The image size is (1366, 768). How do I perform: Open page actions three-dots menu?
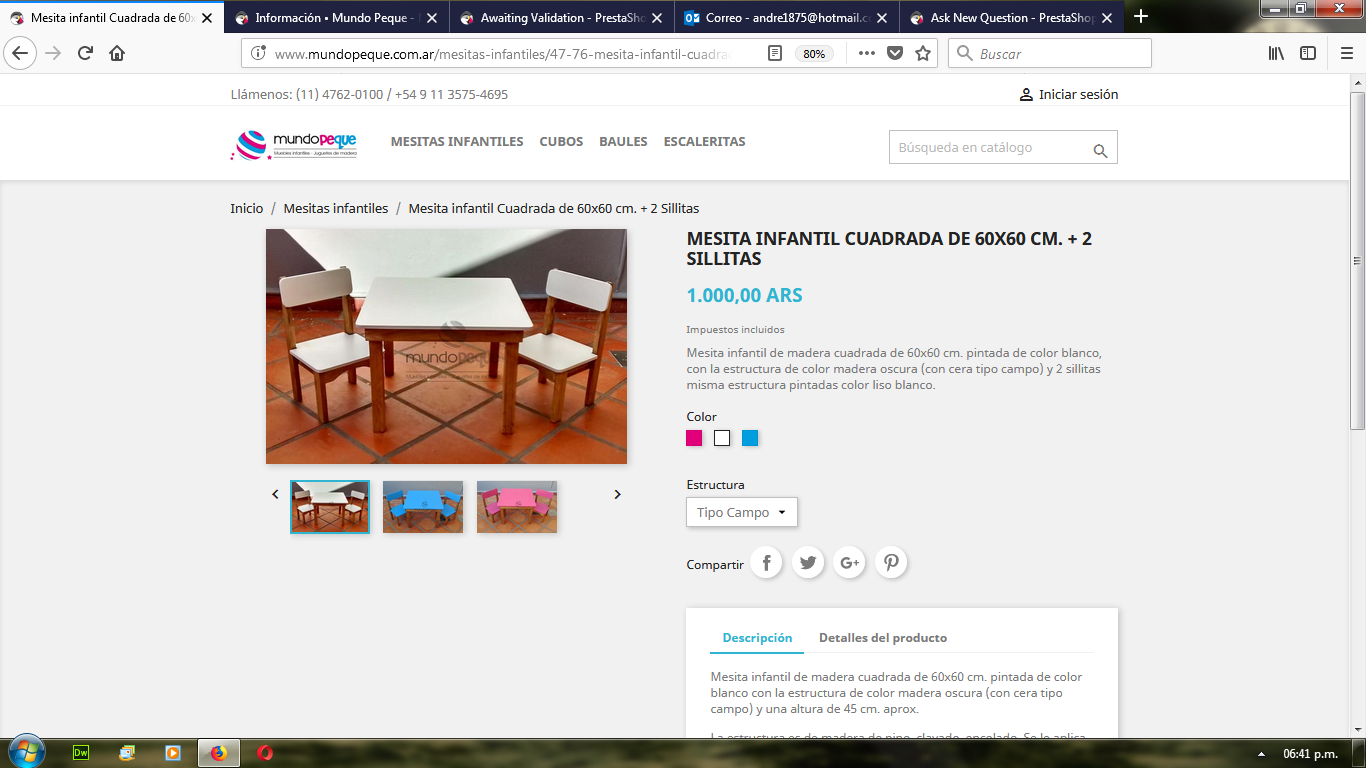coord(866,54)
